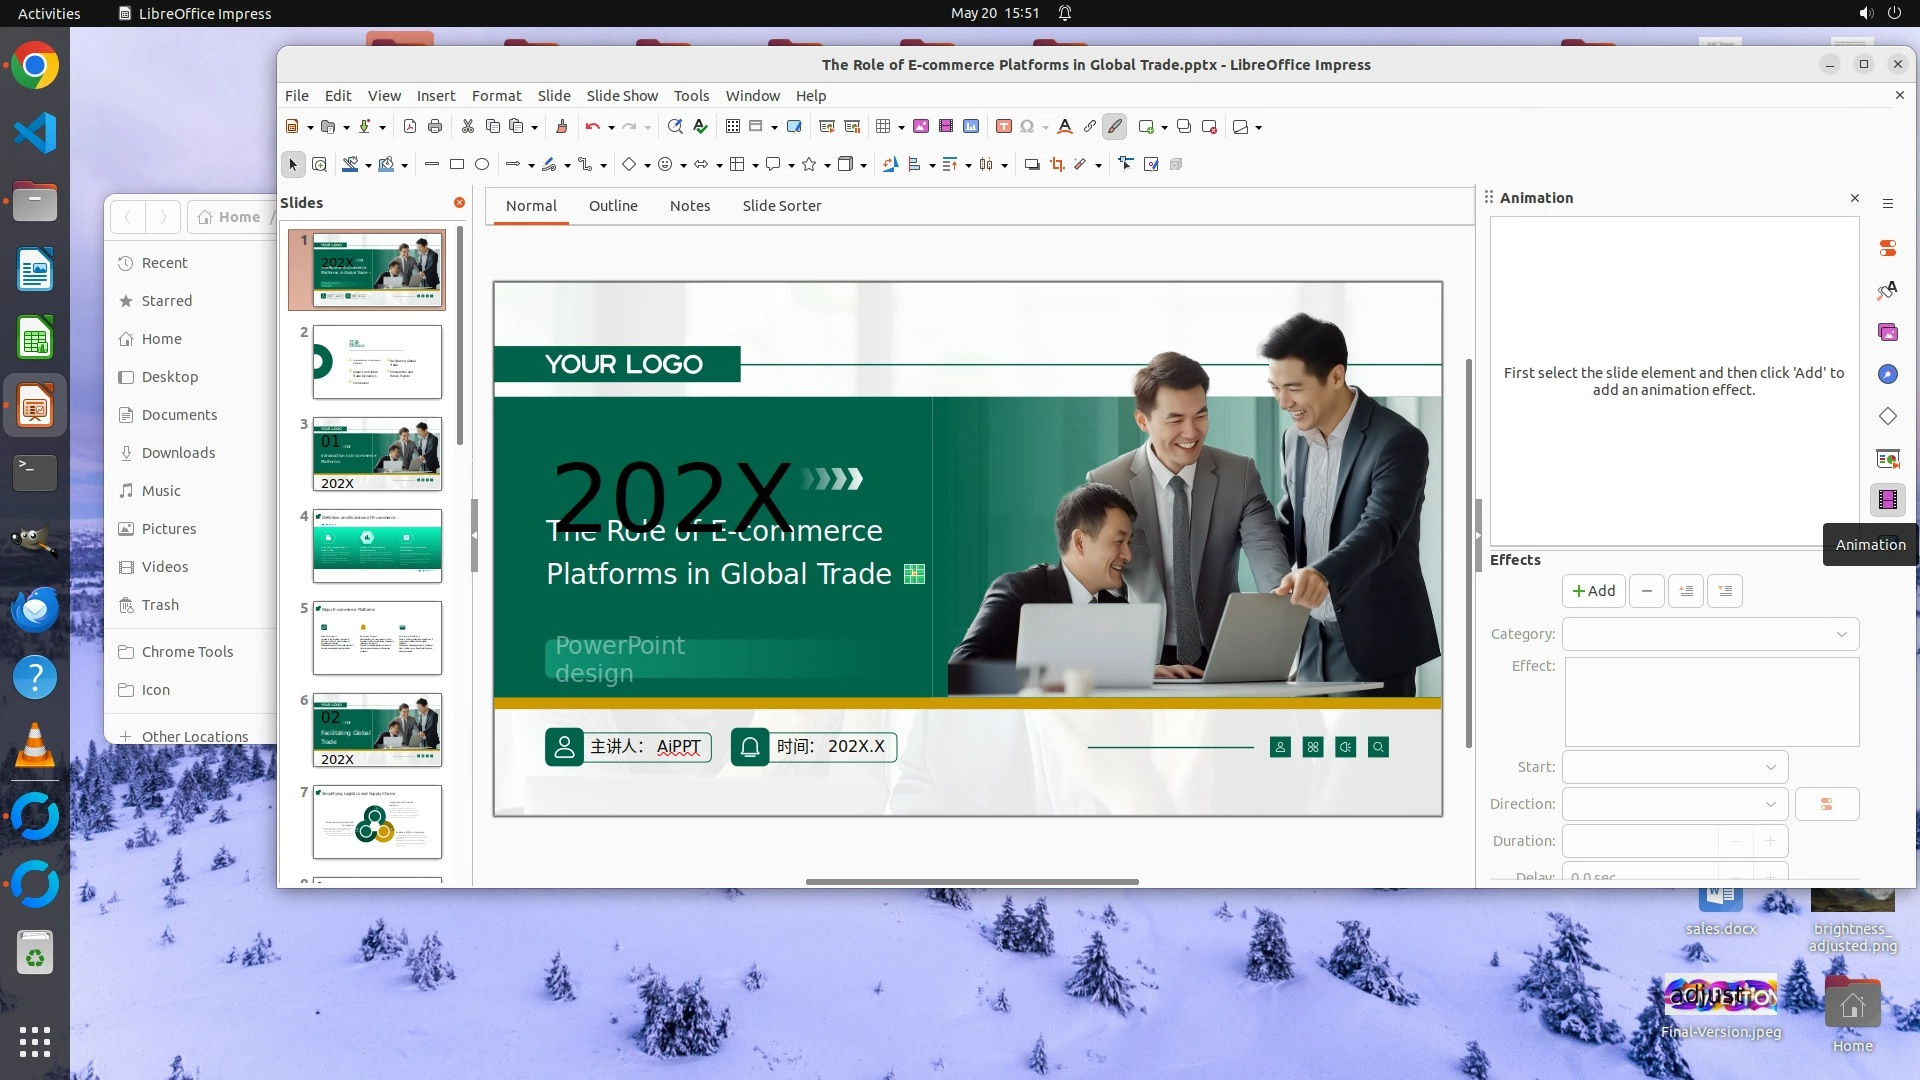Click the Cut scissors icon
Image resolution: width=1920 pixels, height=1080 pixels.
[467, 127]
